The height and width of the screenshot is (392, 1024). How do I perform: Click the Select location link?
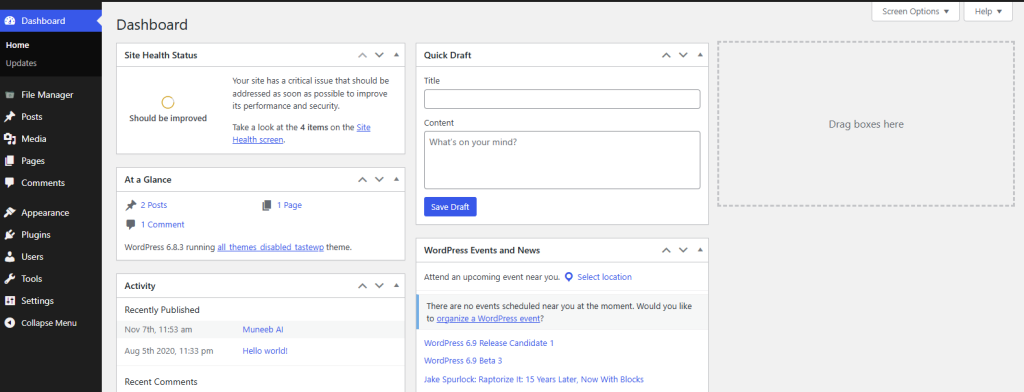(604, 277)
